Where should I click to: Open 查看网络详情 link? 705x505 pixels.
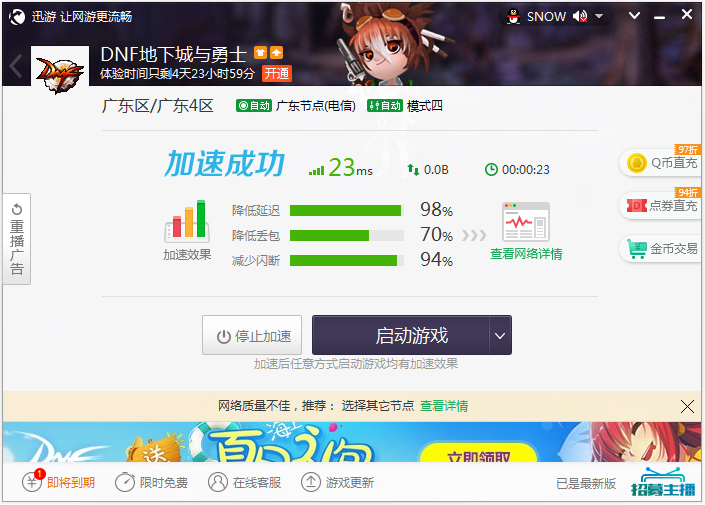click(x=526, y=254)
